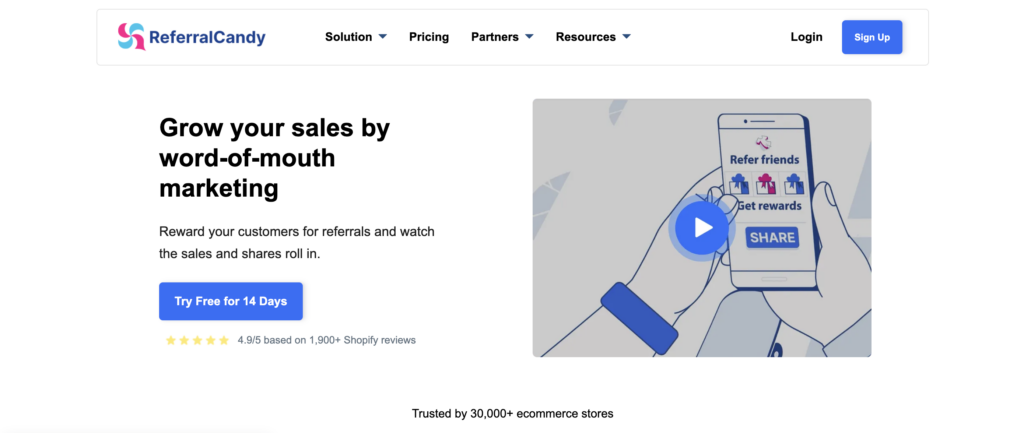Click the small logo on phone screen
This screenshot has width=1024, height=433.
(x=763, y=141)
